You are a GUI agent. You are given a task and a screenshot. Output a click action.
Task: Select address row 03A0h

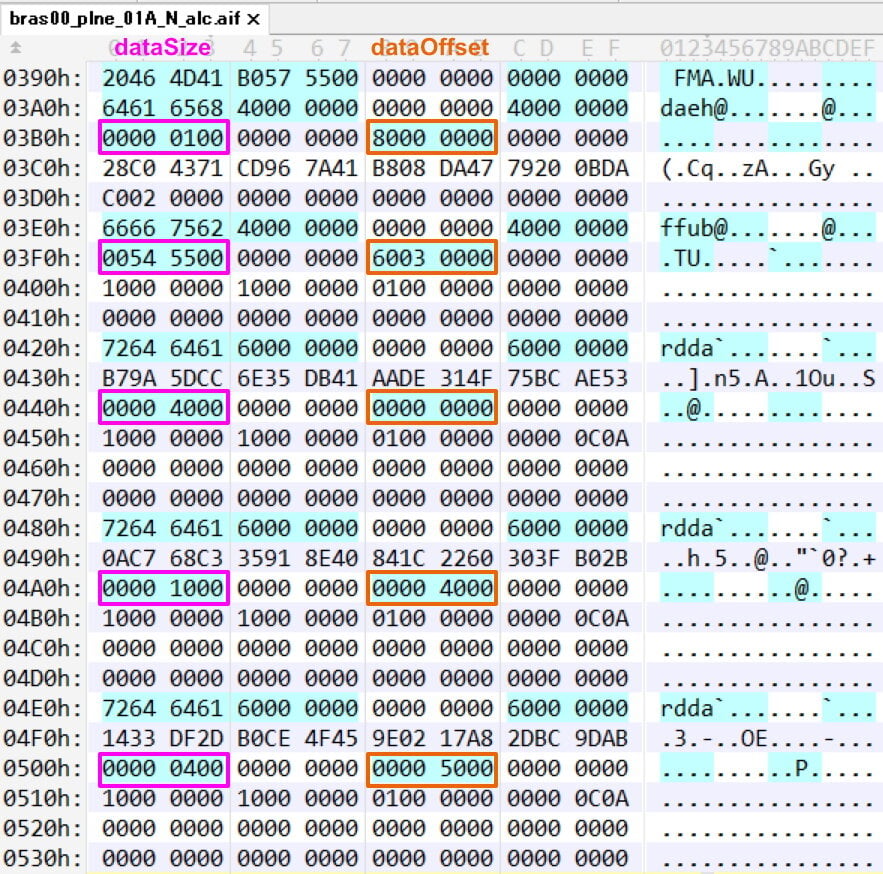tap(42, 108)
